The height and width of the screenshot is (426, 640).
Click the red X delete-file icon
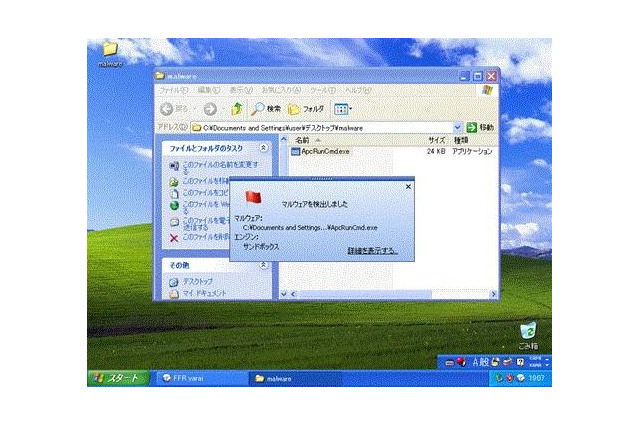pyautogui.click(x=174, y=238)
